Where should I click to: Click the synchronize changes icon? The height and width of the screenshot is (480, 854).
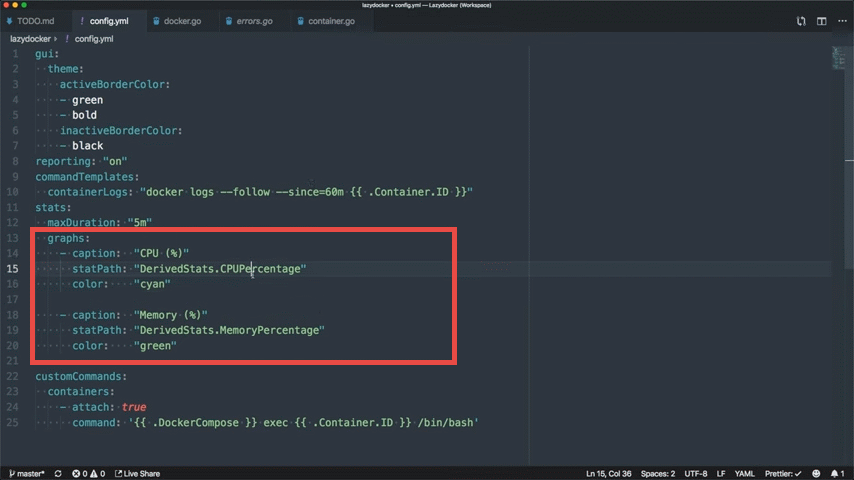click(58, 473)
